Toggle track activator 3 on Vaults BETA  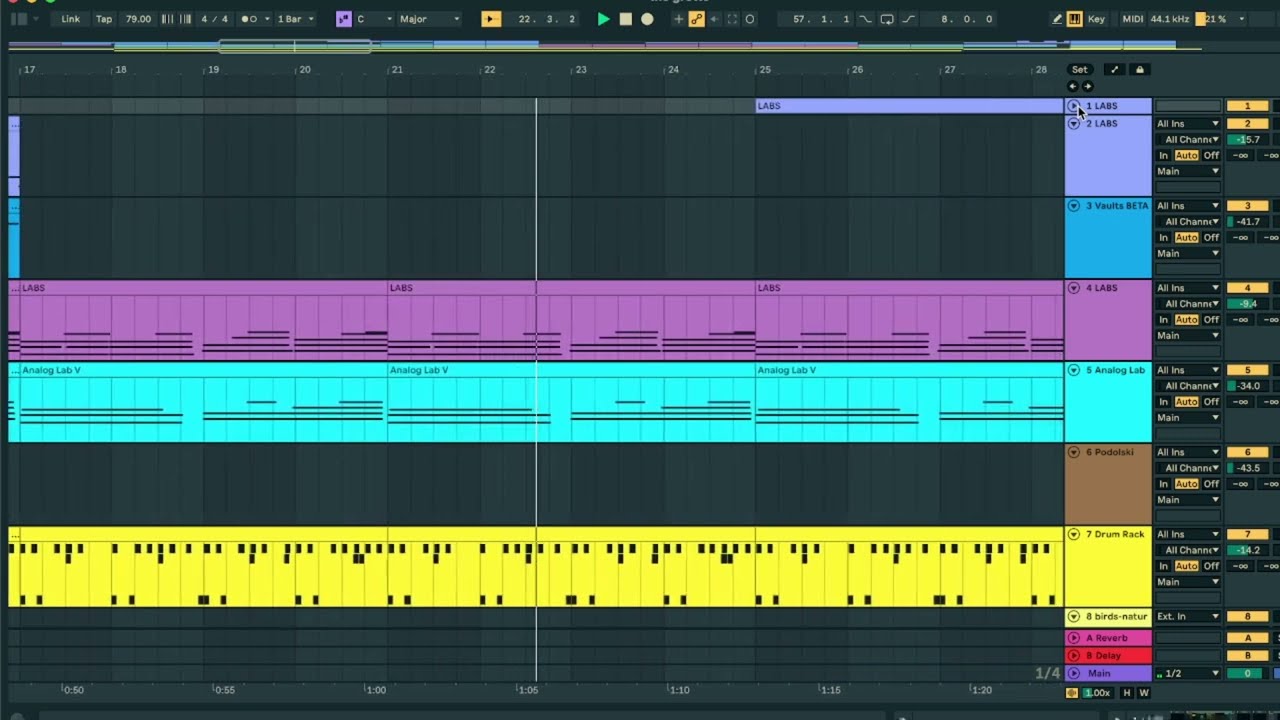point(1247,206)
